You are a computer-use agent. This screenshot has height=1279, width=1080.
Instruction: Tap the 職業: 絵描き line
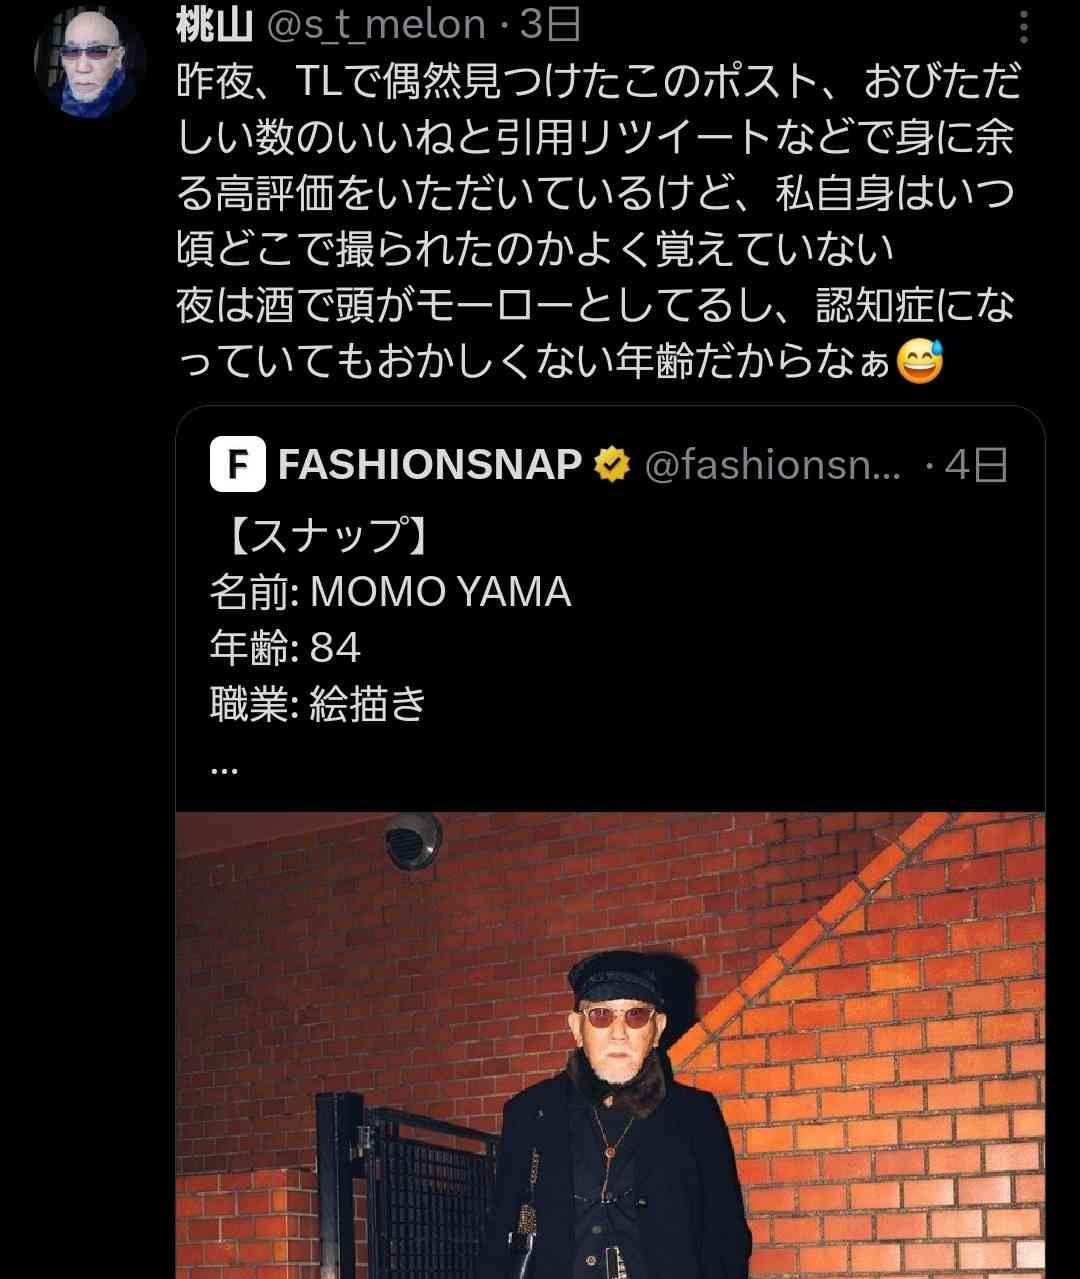coord(318,704)
